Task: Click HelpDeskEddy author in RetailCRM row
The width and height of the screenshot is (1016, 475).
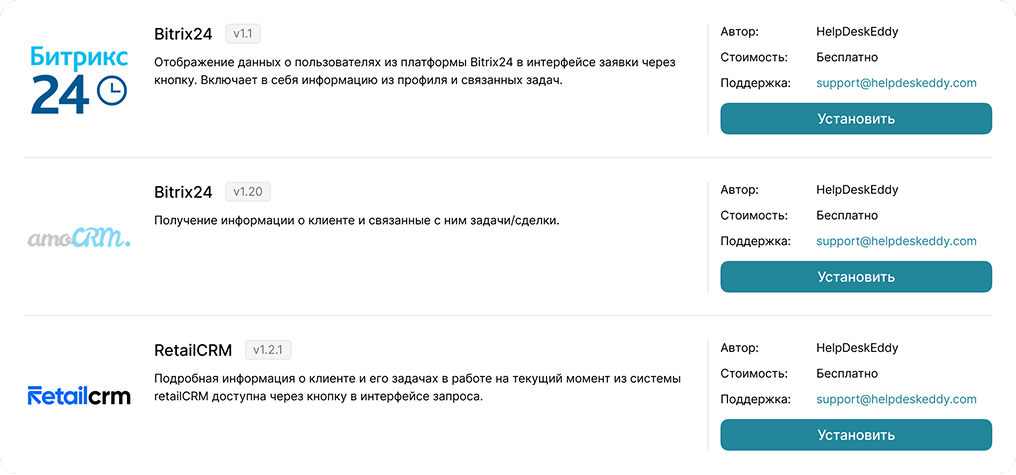Action: pos(857,348)
